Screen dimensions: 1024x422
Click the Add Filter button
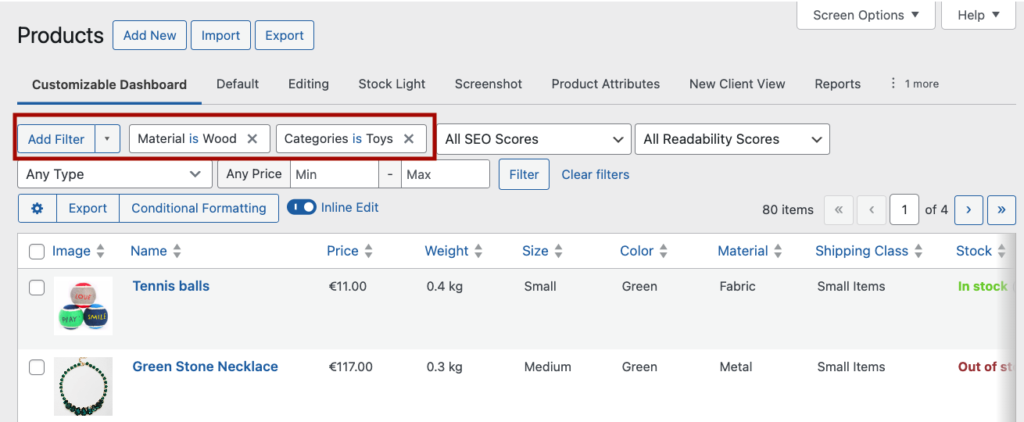pyautogui.click(x=56, y=139)
